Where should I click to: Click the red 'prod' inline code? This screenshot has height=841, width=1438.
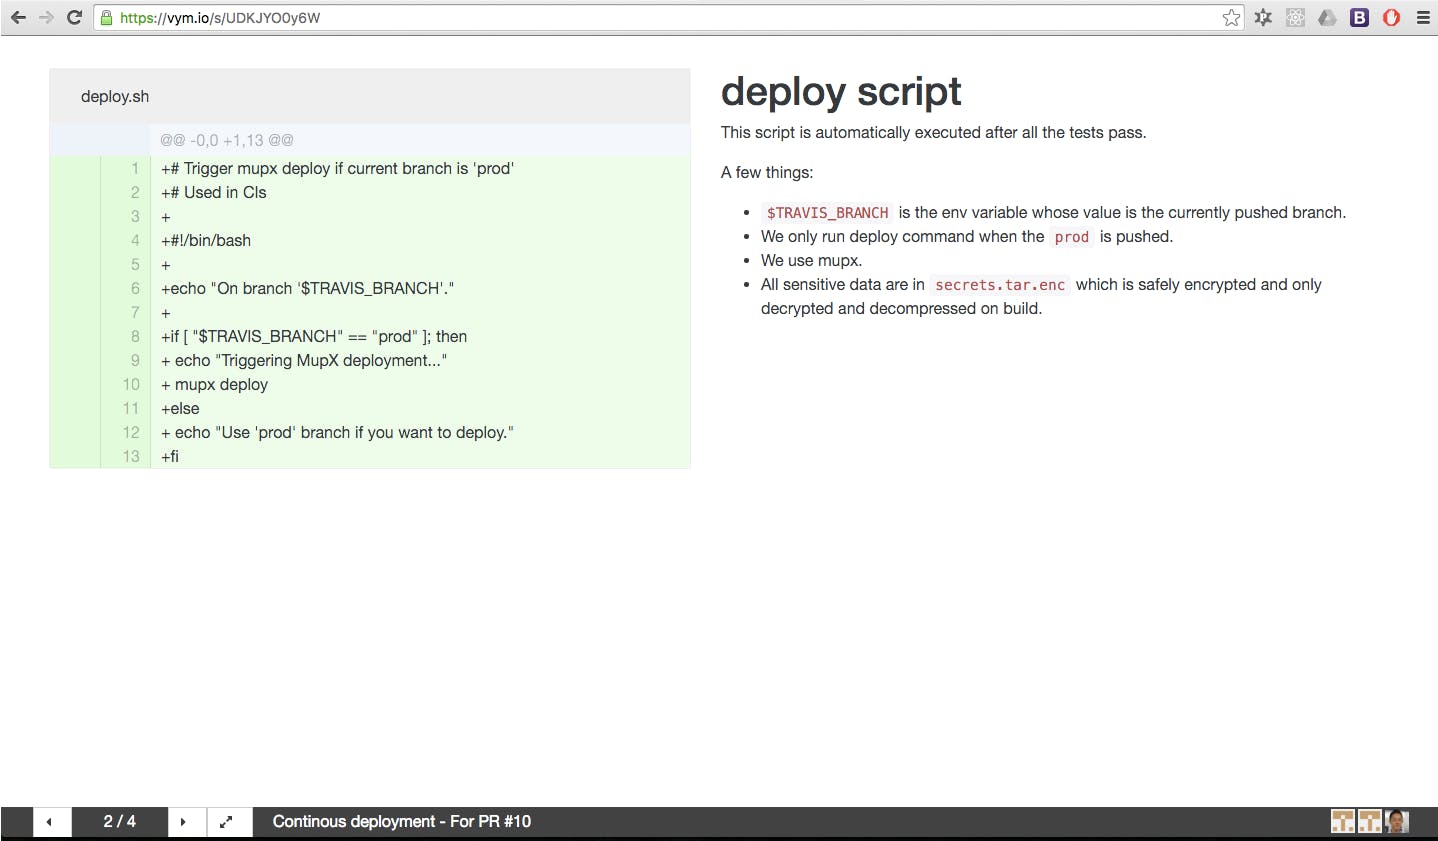[x=1072, y=236]
